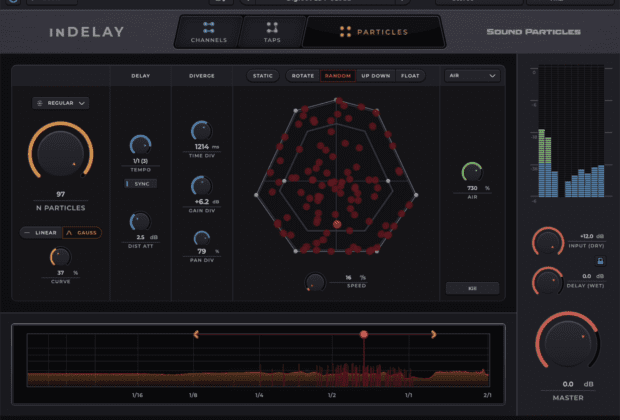Open the Air effect dropdown

[472, 76]
